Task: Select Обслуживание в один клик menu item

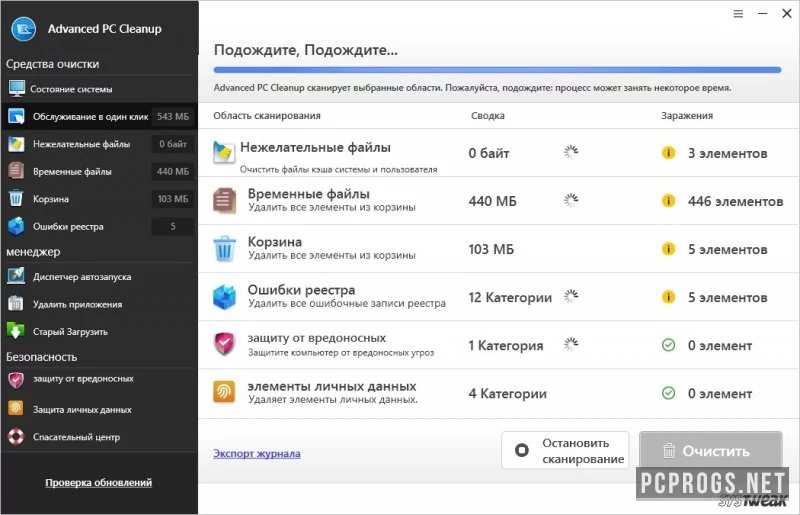Action: 99,116
